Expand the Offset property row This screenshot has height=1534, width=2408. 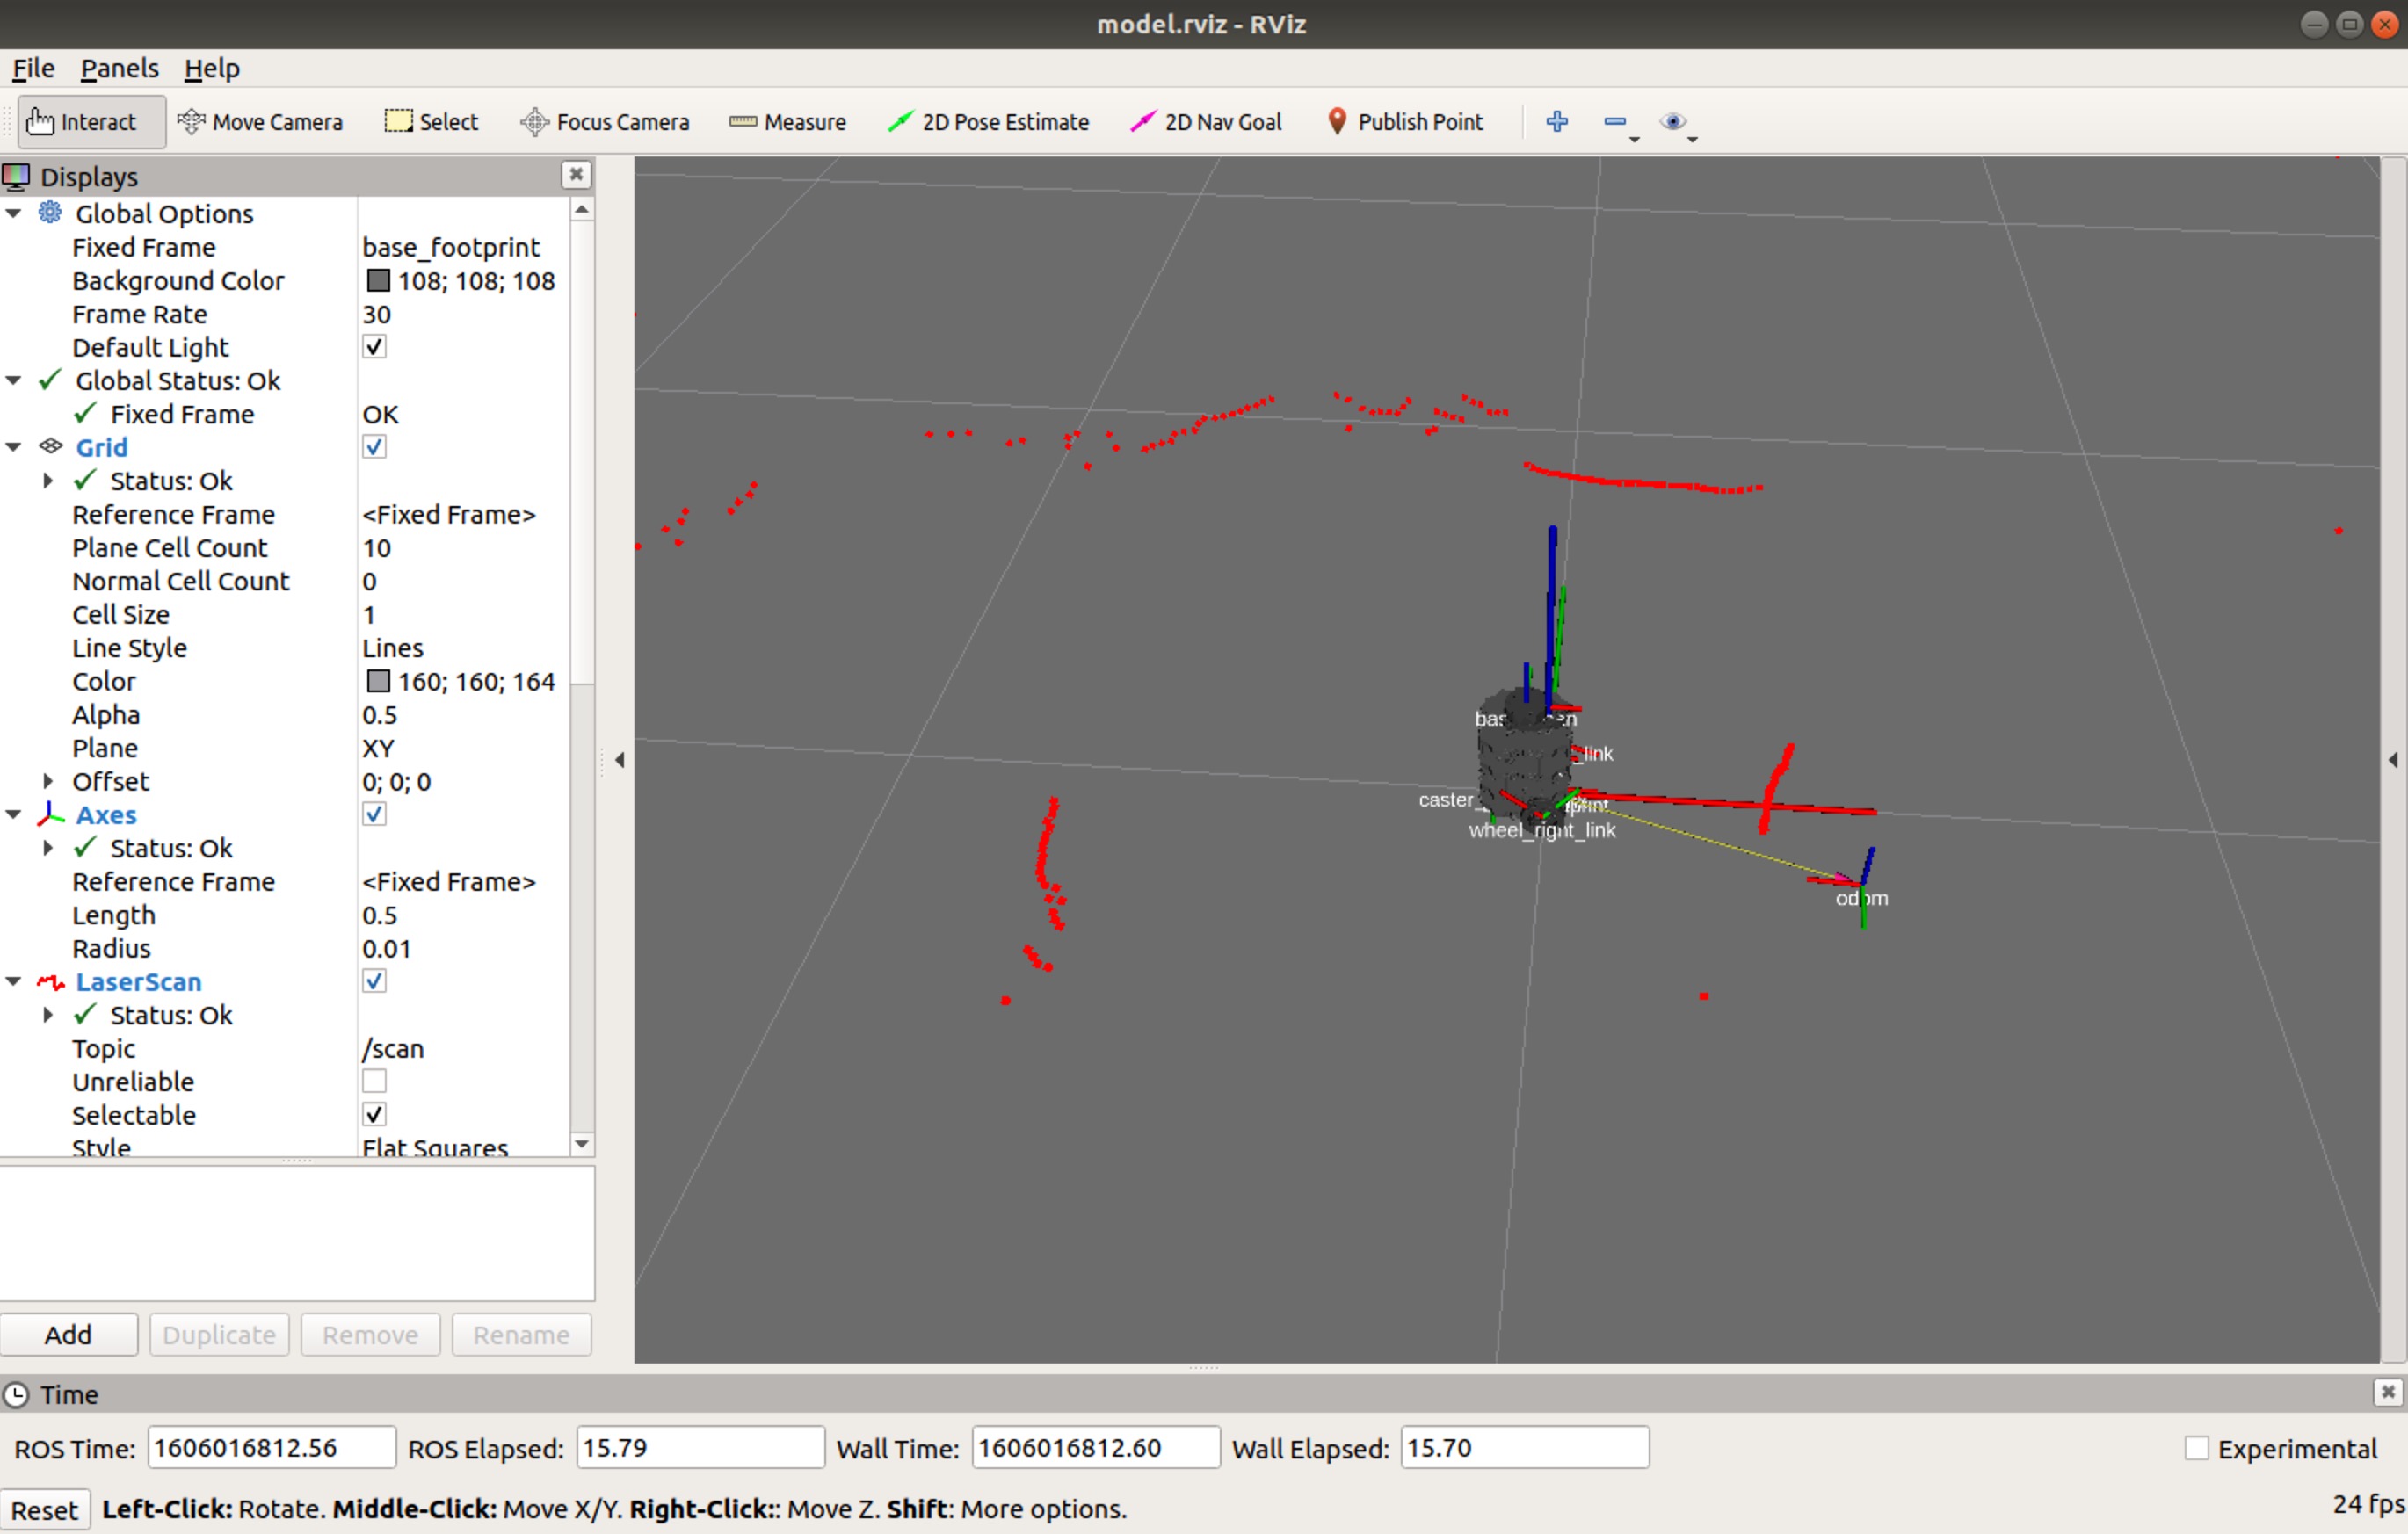tap(47, 781)
